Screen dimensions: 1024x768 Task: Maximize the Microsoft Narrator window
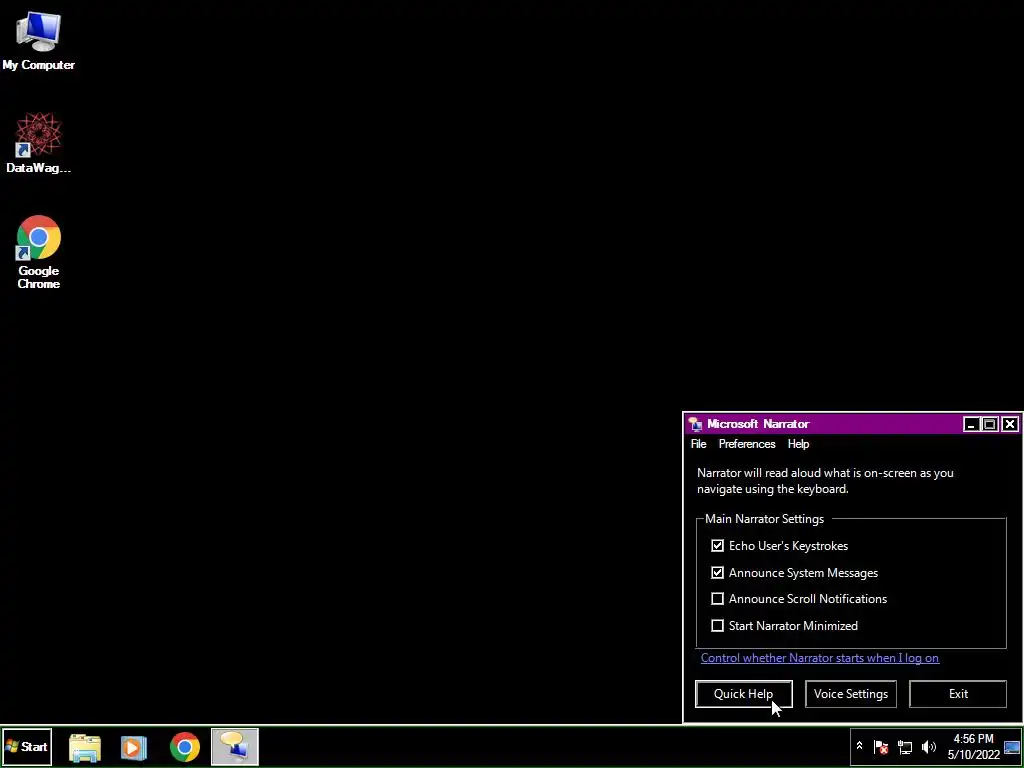(x=990, y=424)
